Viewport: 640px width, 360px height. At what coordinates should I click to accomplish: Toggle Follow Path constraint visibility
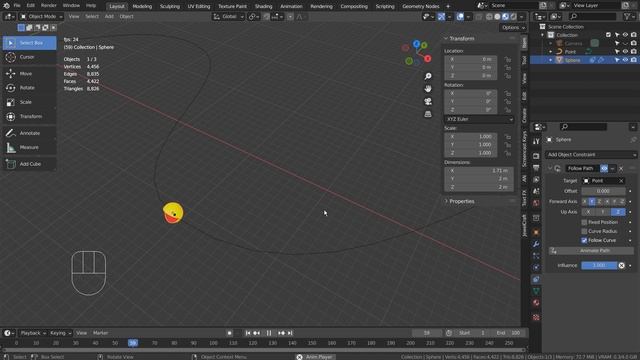604,169
